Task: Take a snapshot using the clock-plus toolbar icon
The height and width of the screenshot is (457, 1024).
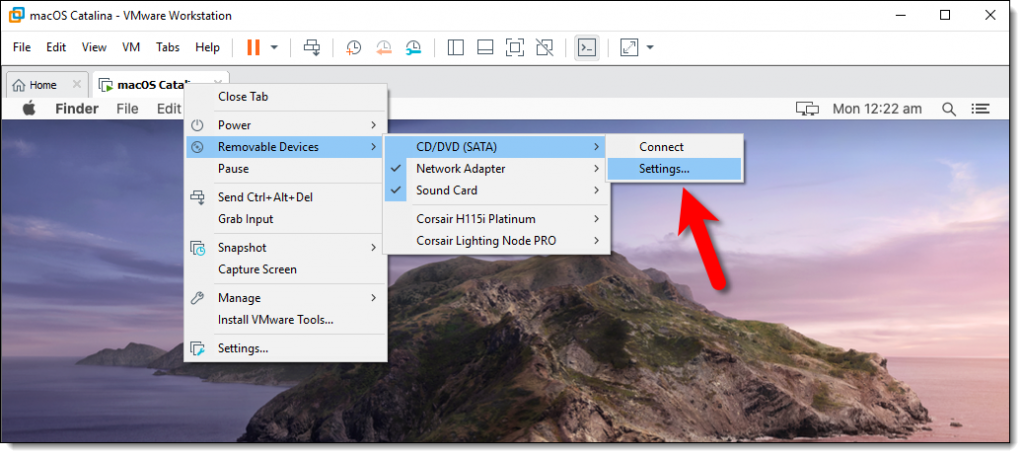Action: click(x=353, y=47)
